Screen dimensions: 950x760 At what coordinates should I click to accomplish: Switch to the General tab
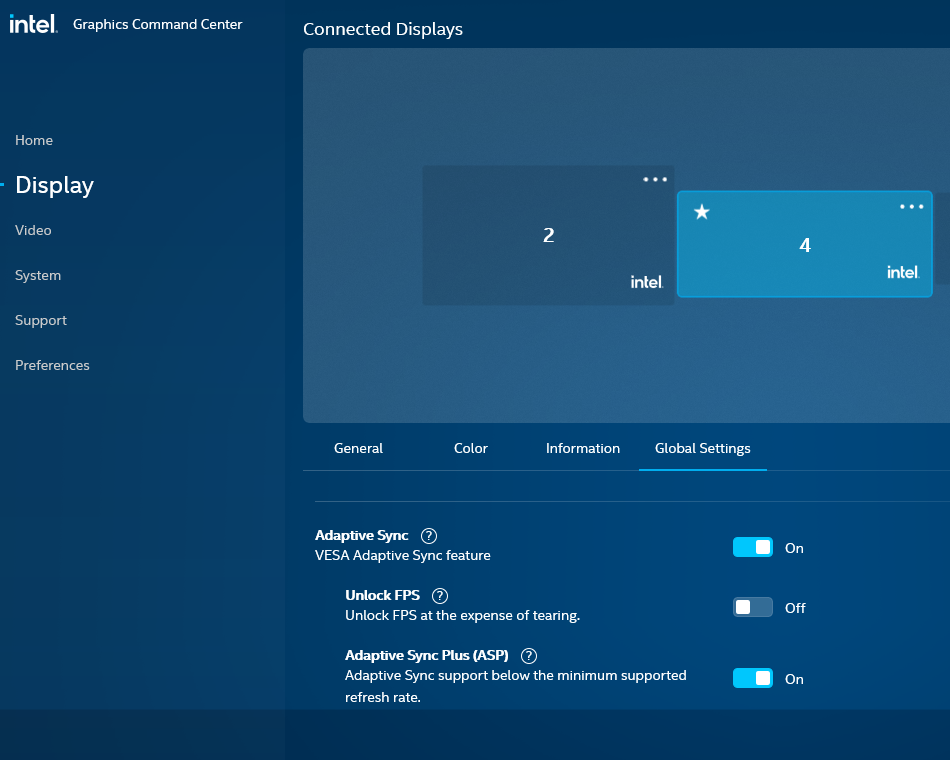(x=358, y=448)
